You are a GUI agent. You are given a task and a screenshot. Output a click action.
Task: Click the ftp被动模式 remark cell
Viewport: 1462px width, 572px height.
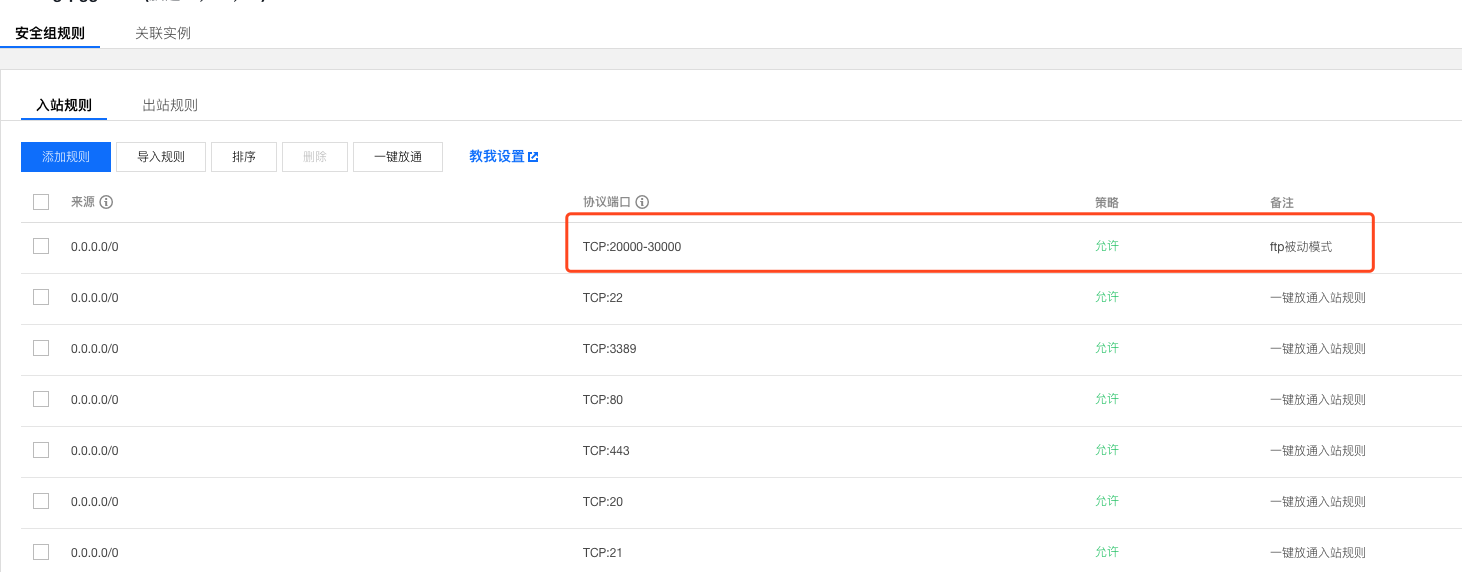[x=1301, y=246]
